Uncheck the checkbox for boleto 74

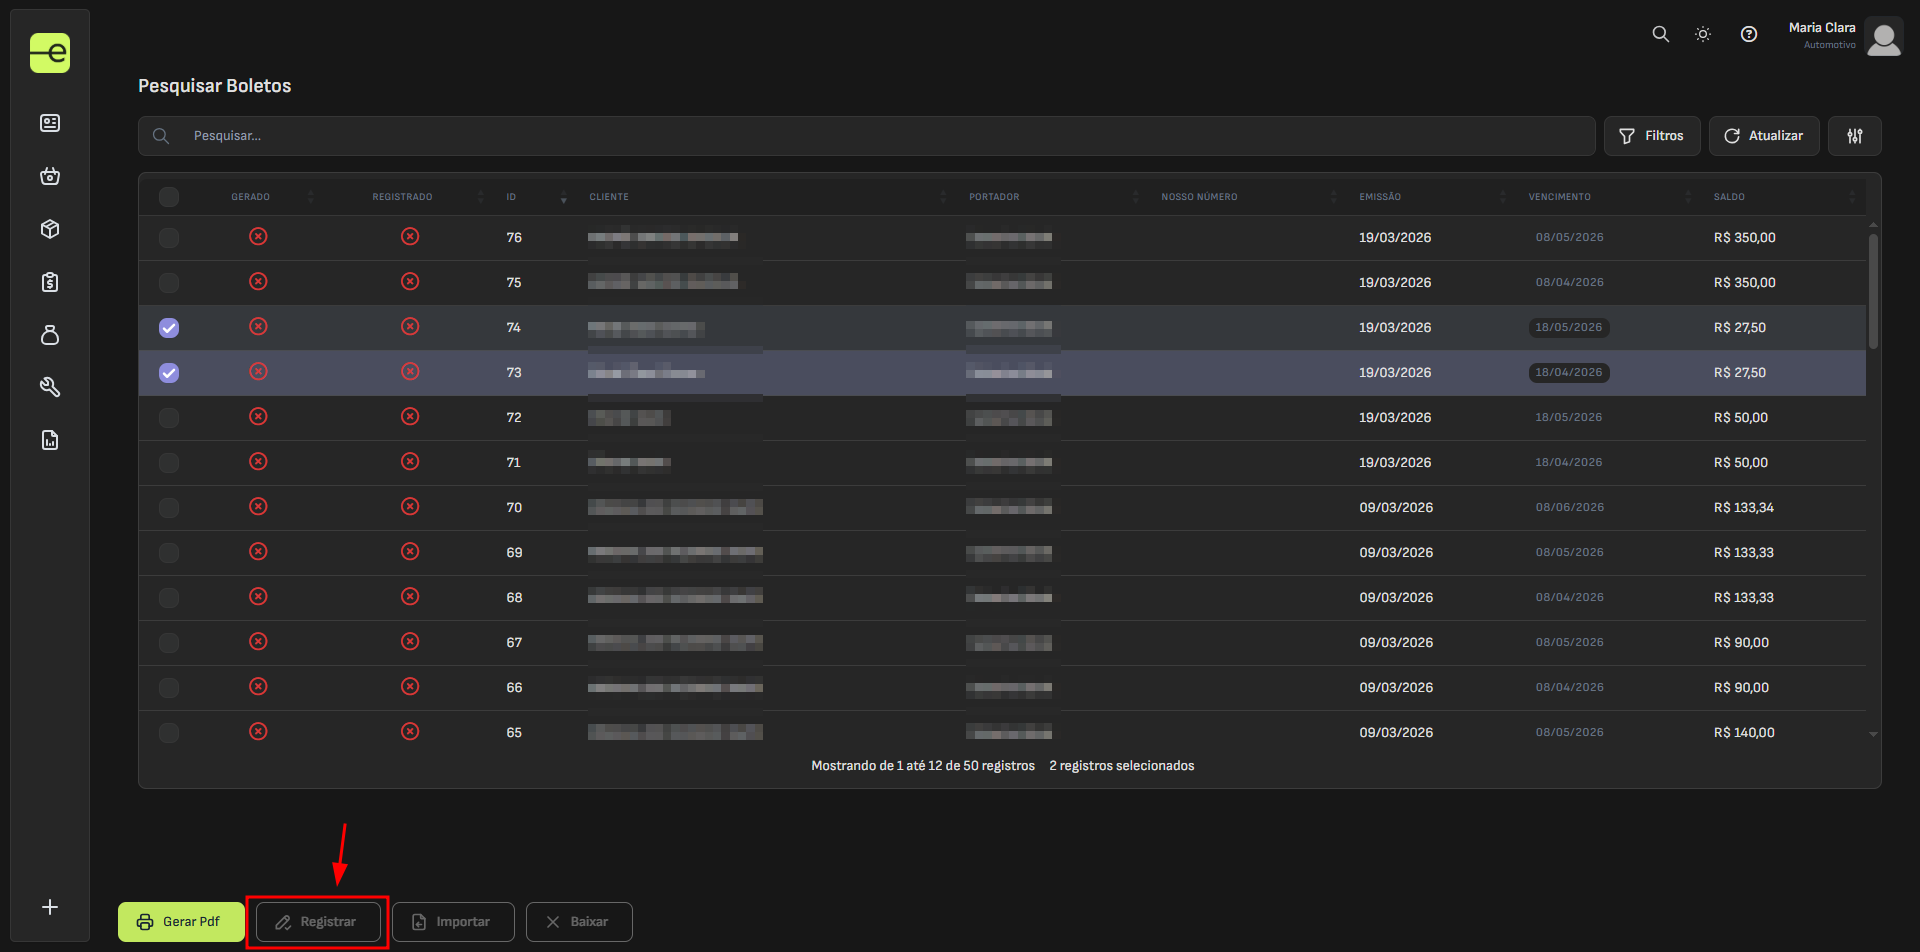[x=169, y=328]
